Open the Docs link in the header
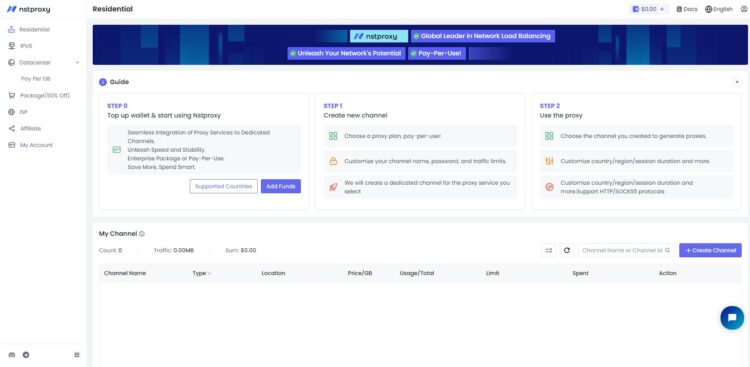The width and height of the screenshot is (750, 367). (687, 9)
